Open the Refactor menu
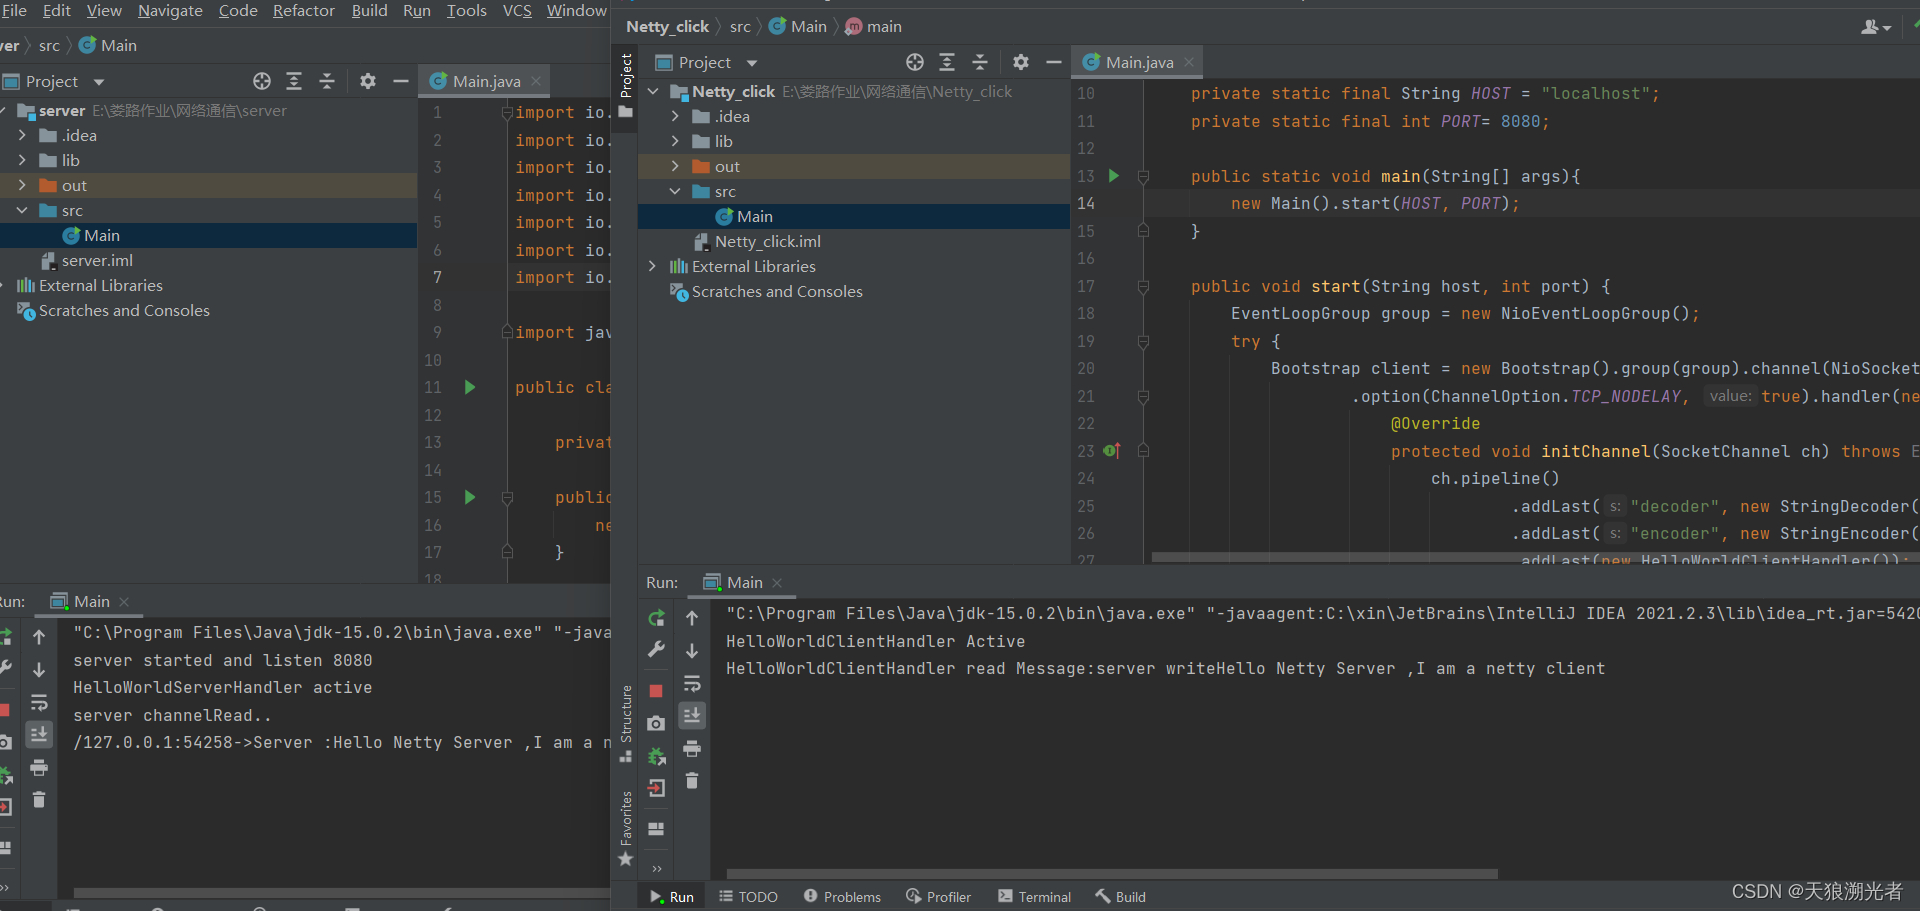Screen dimensions: 1920x911 tap(303, 11)
